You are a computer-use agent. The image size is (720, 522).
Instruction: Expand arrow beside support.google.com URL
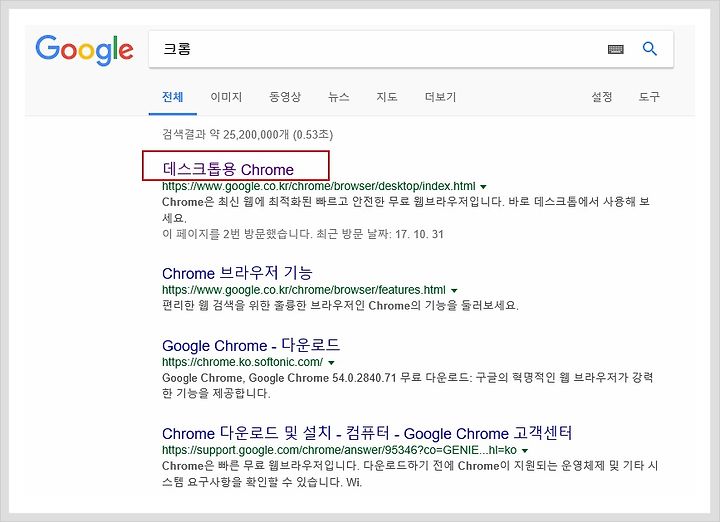525,451
